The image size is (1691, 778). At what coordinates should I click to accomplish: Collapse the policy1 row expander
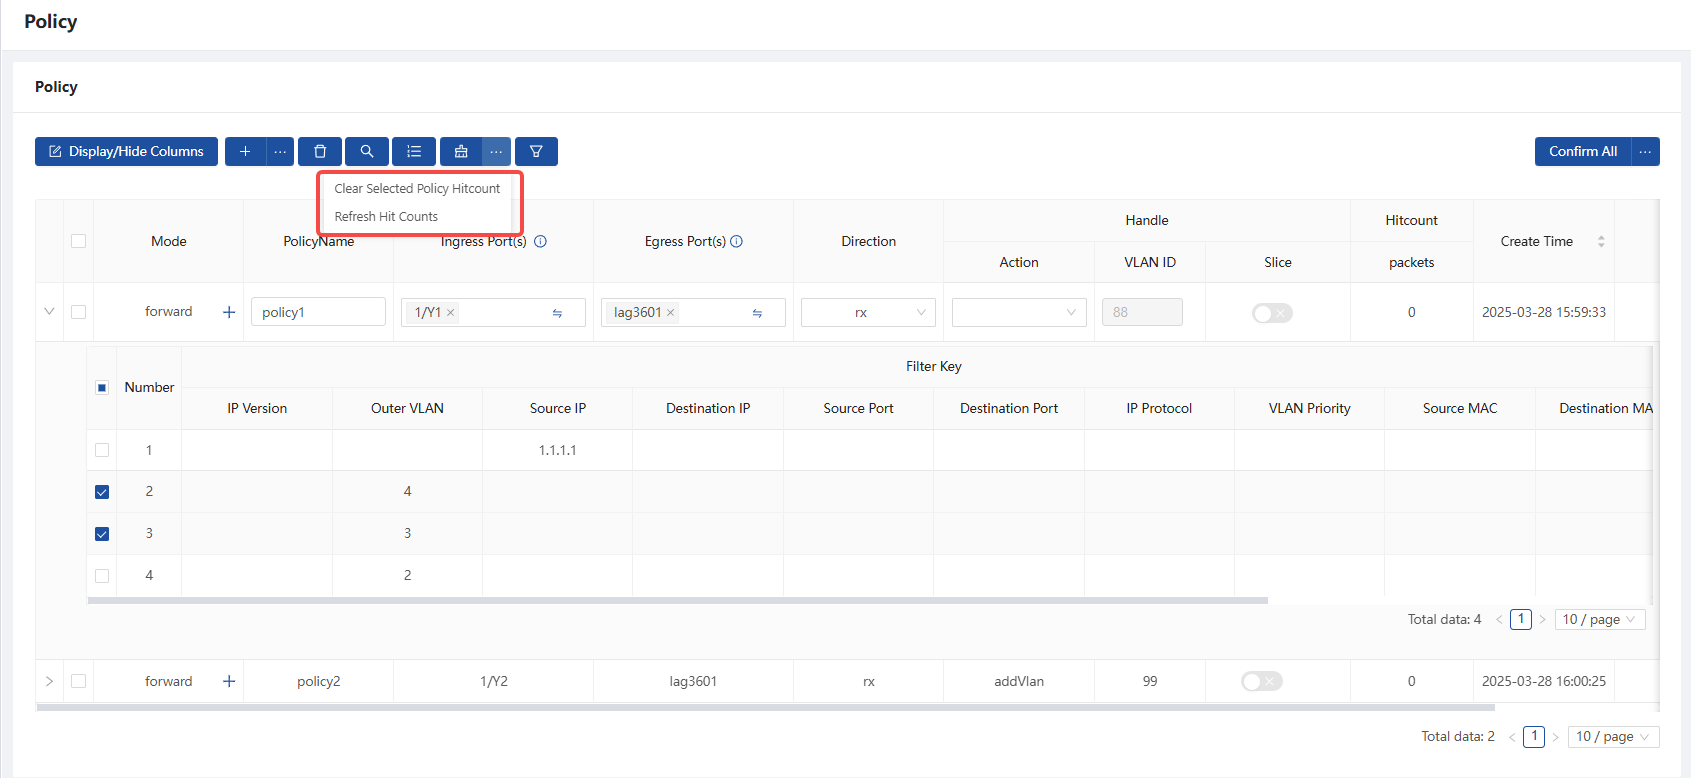[x=49, y=311]
